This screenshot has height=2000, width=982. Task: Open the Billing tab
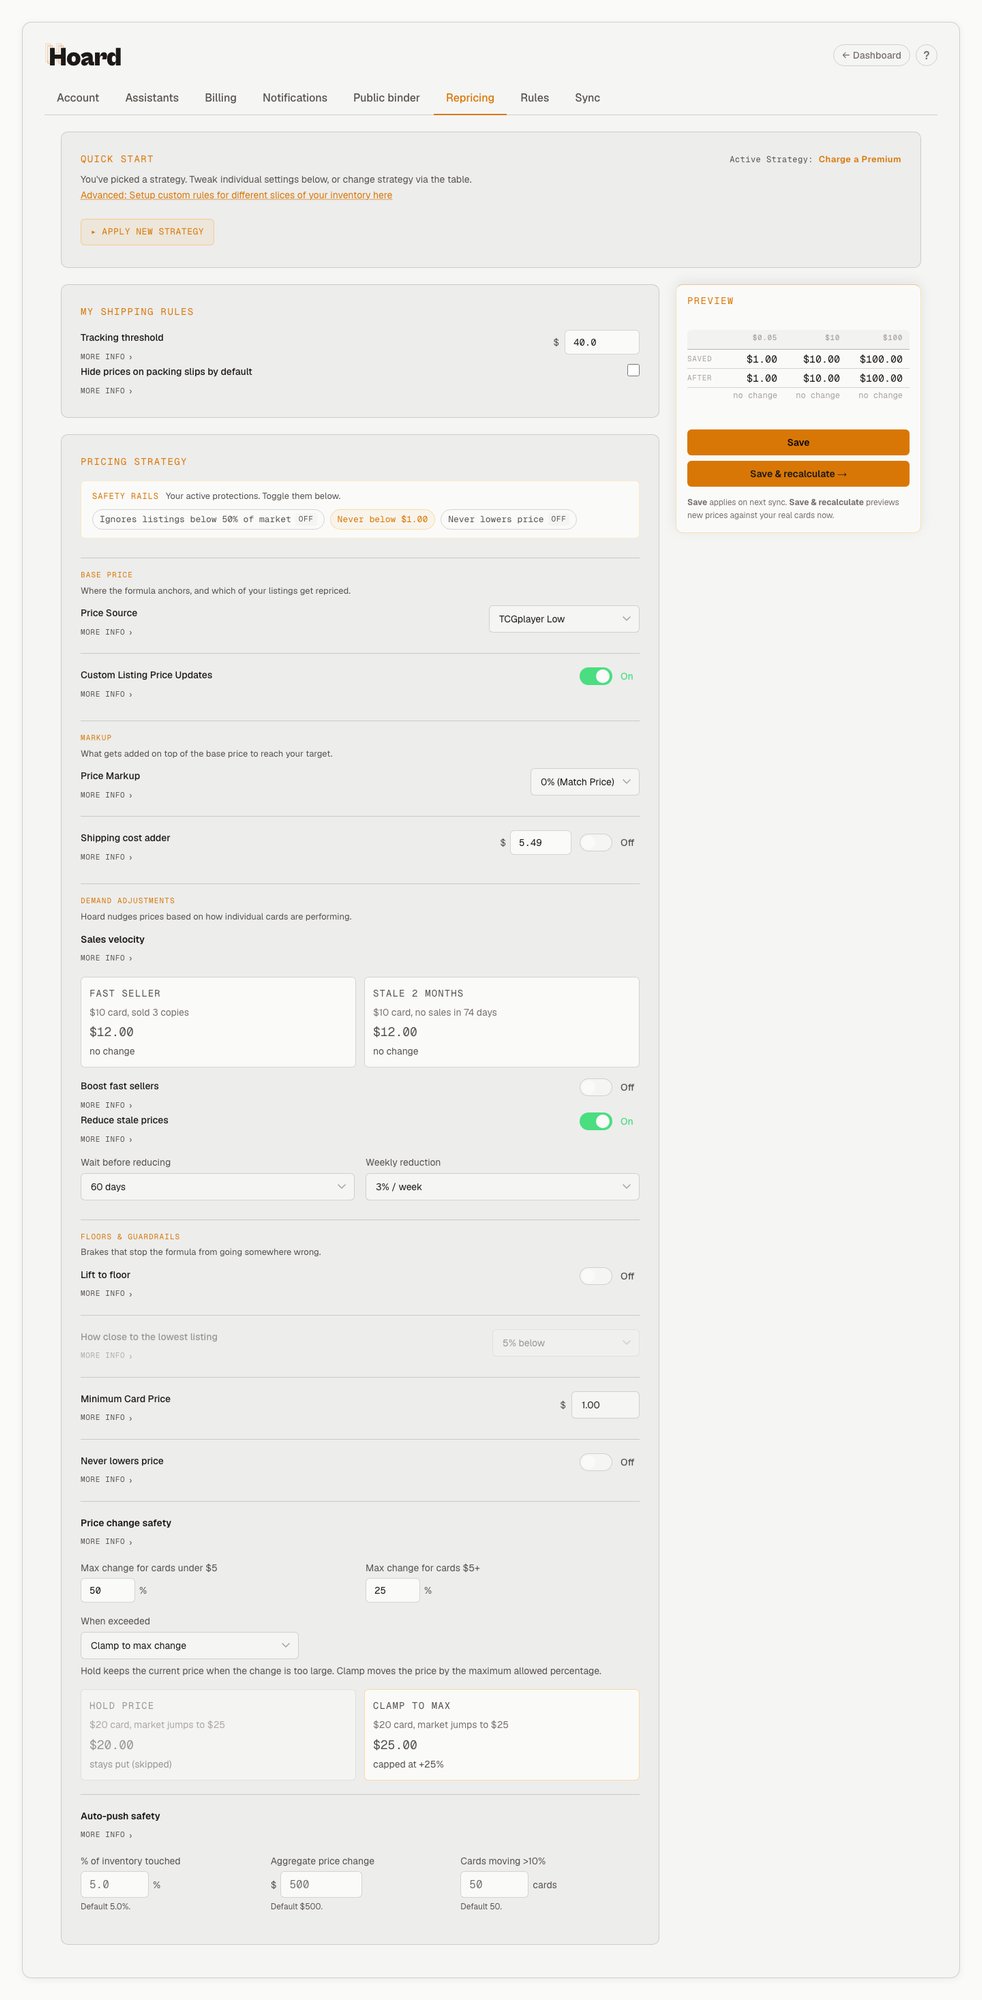click(x=221, y=98)
